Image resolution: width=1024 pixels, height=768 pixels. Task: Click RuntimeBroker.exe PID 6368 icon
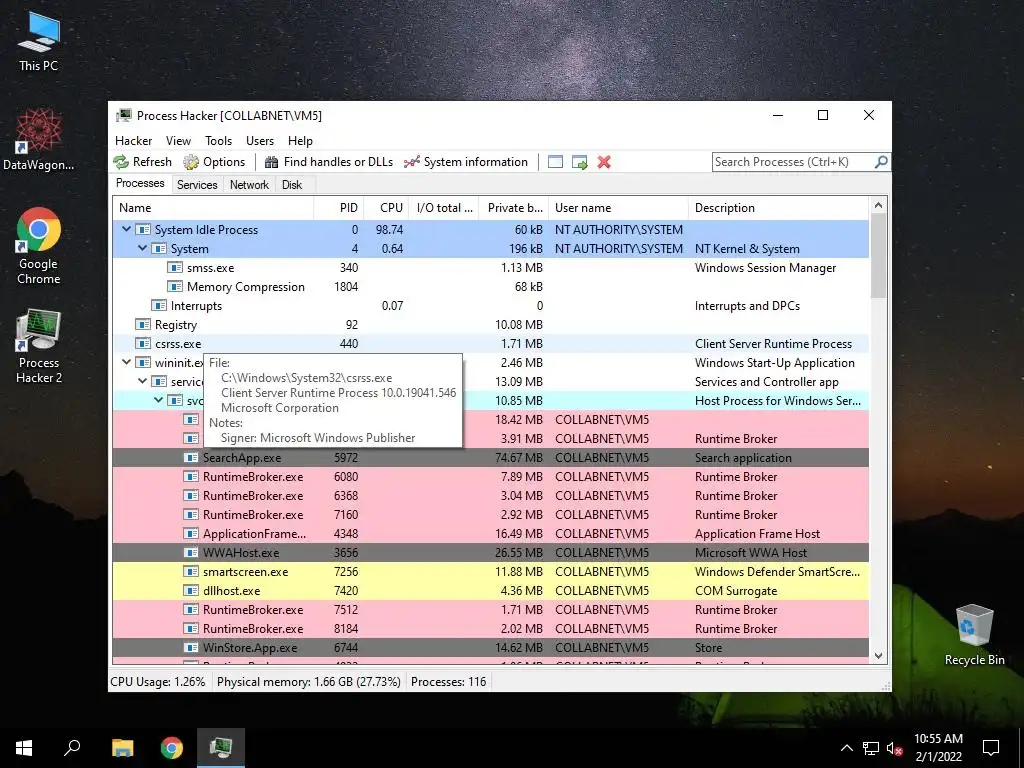(x=191, y=495)
